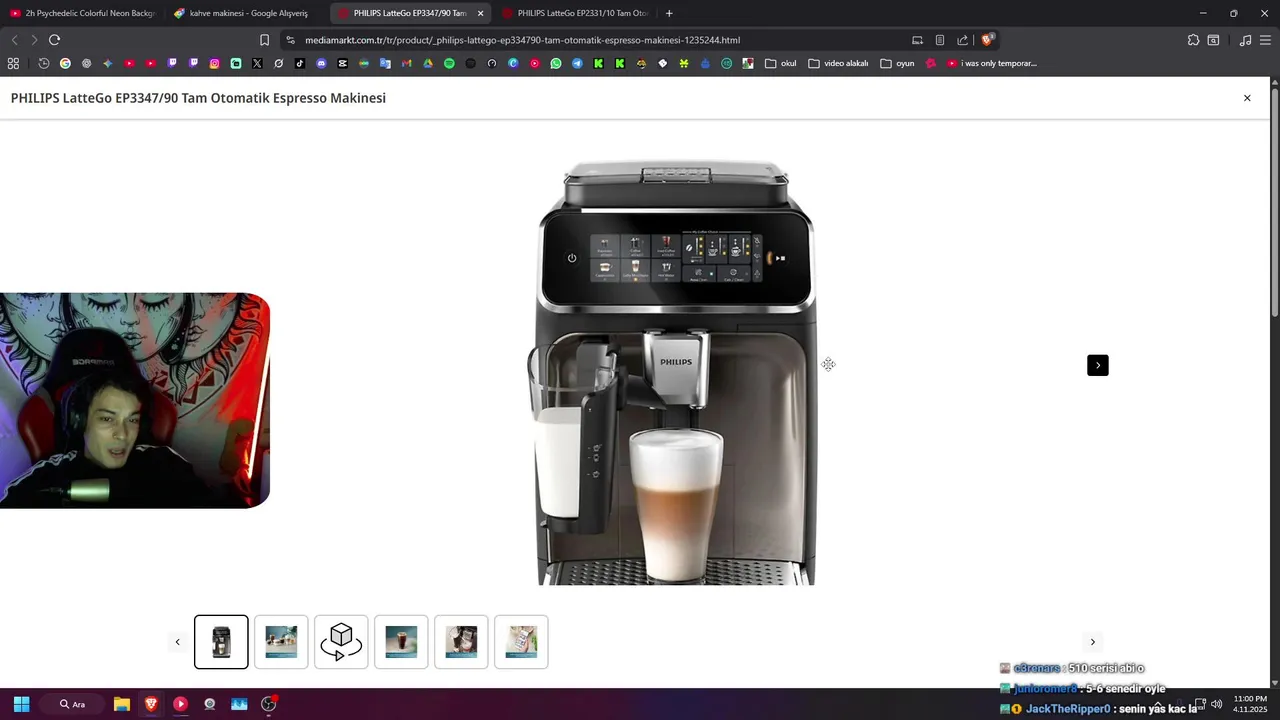Open the Gmail bookmark icon
Screen dimensions: 1280x720
(x=406, y=63)
